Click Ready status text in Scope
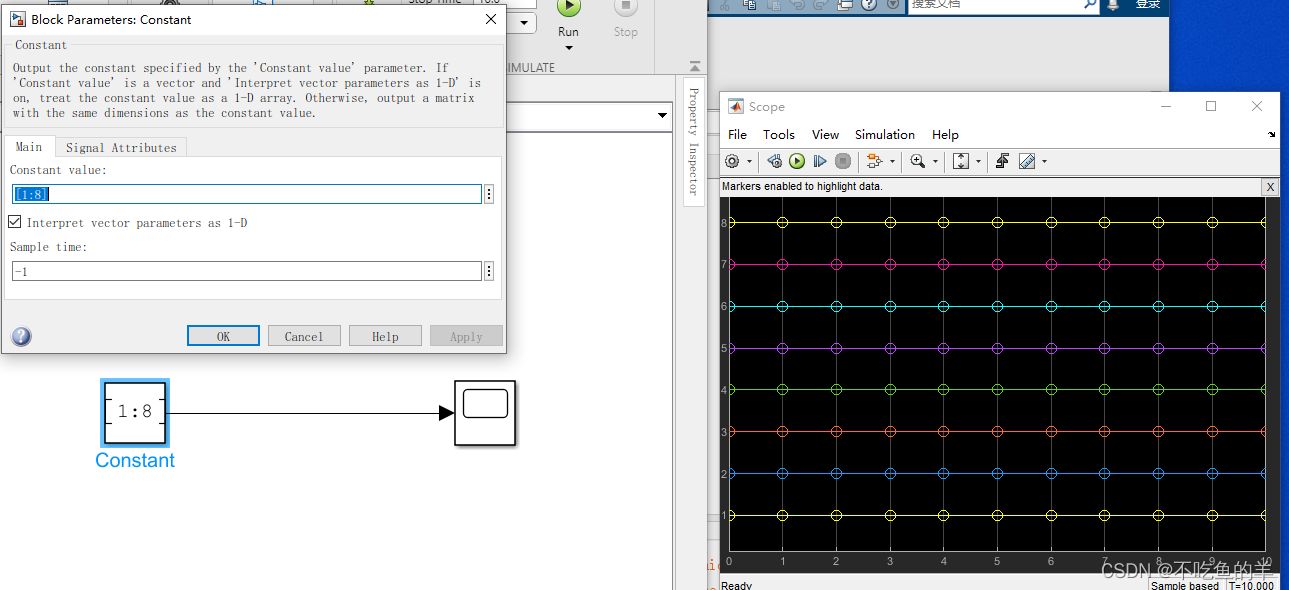This screenshot has width=1289, height=590. coord(737,585)
